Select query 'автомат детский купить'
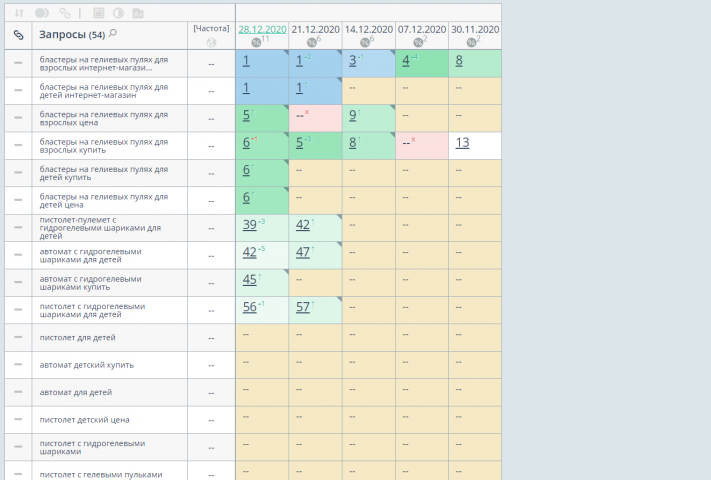 (x=87, y=365)
